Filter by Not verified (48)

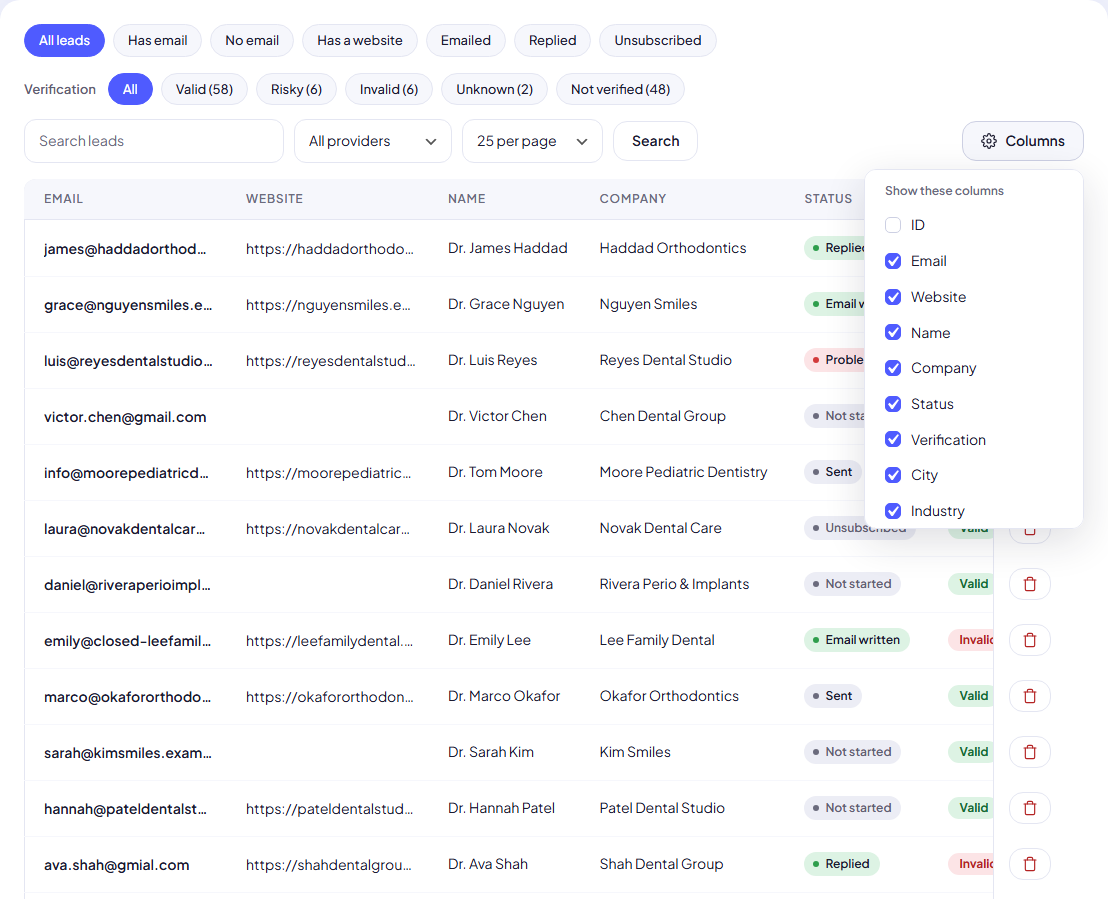(620, 89)
